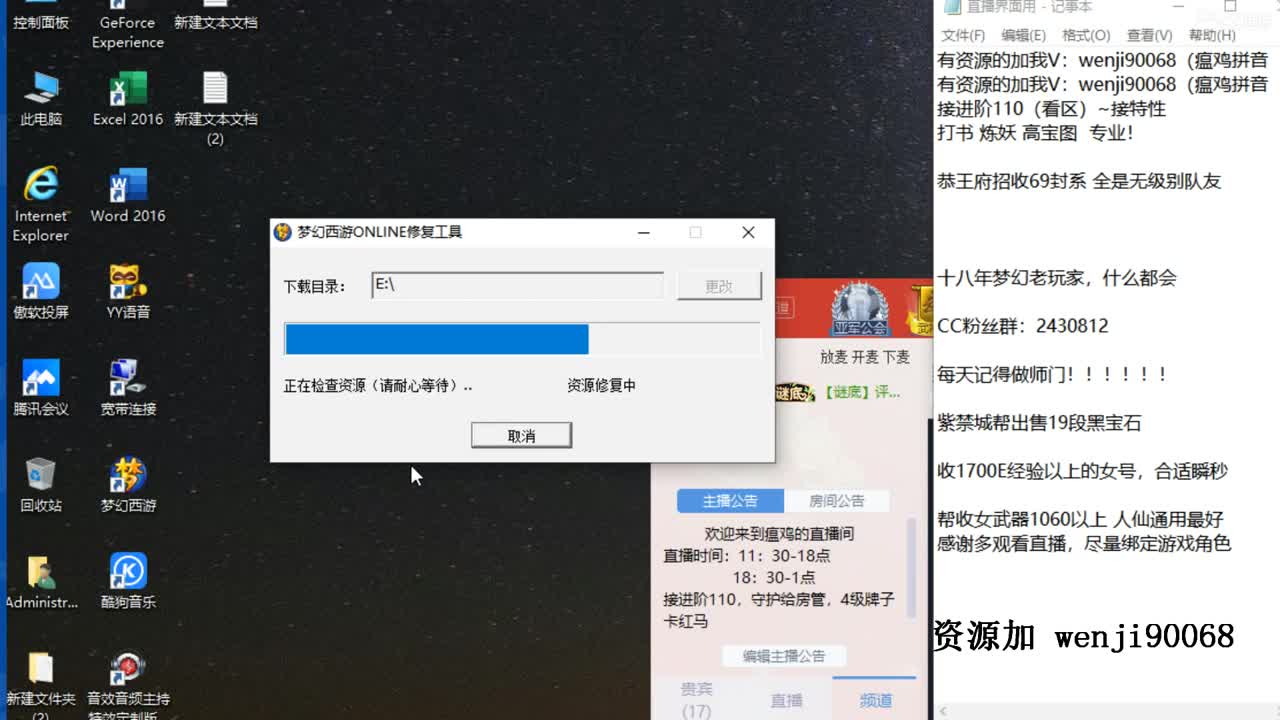The image size is (1280, 720).
Task: Launch 酷狗音乐 from the desktop
Action: pos(128,582)
